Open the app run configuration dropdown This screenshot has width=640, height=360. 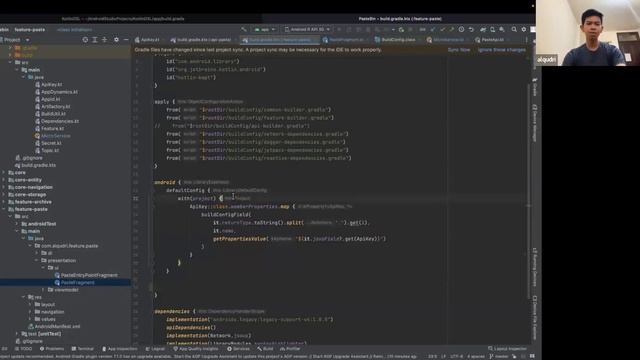pos(265,29)
